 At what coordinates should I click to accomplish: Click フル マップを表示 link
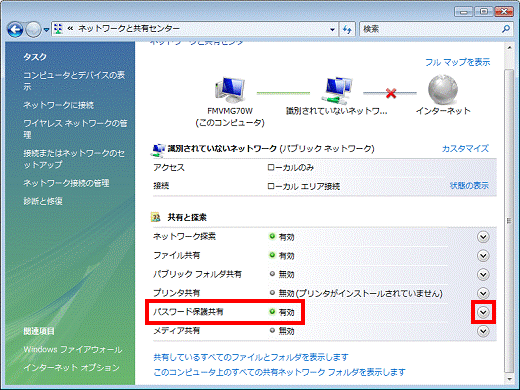coord(458,62)
